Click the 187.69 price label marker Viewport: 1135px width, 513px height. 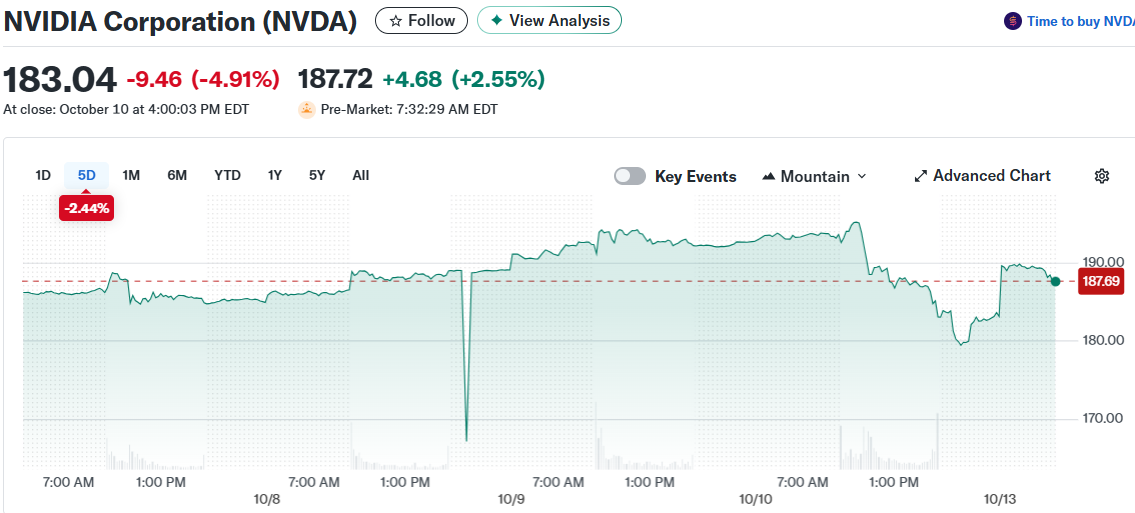(x=1100, y=281)
